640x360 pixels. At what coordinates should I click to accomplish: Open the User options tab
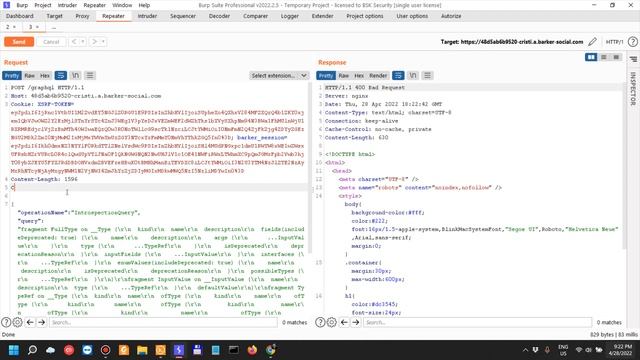pyautogui.click(x=412, y=16)
